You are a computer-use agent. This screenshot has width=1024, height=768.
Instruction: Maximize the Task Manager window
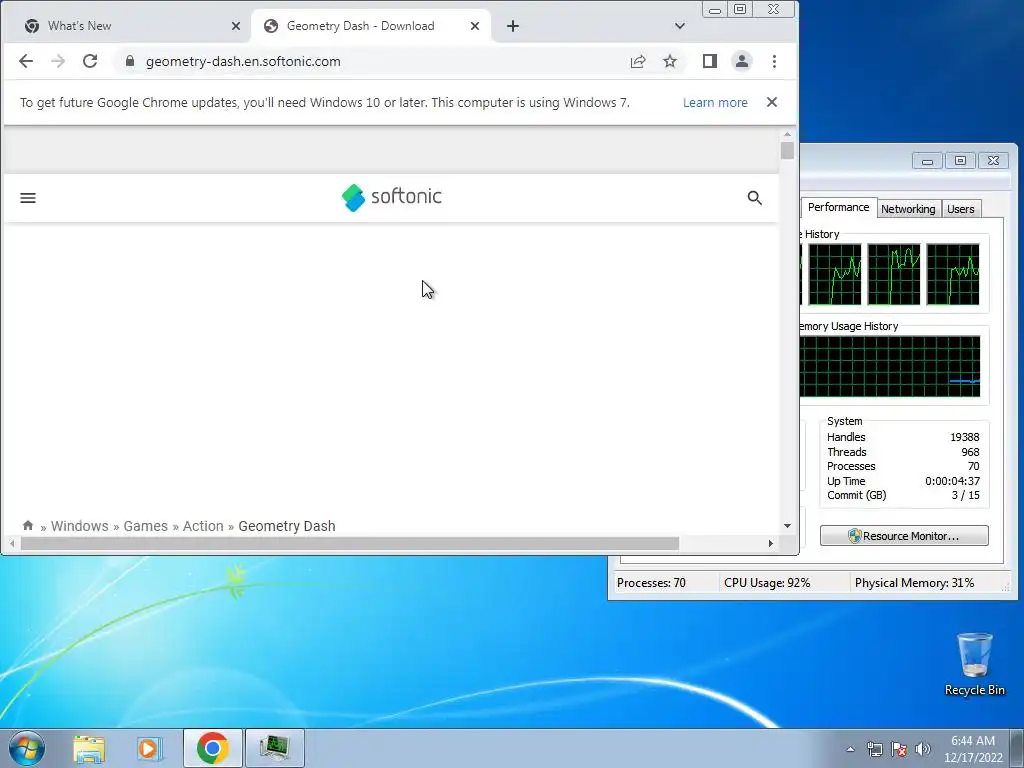pyautogui.click(x=960, y=161)
